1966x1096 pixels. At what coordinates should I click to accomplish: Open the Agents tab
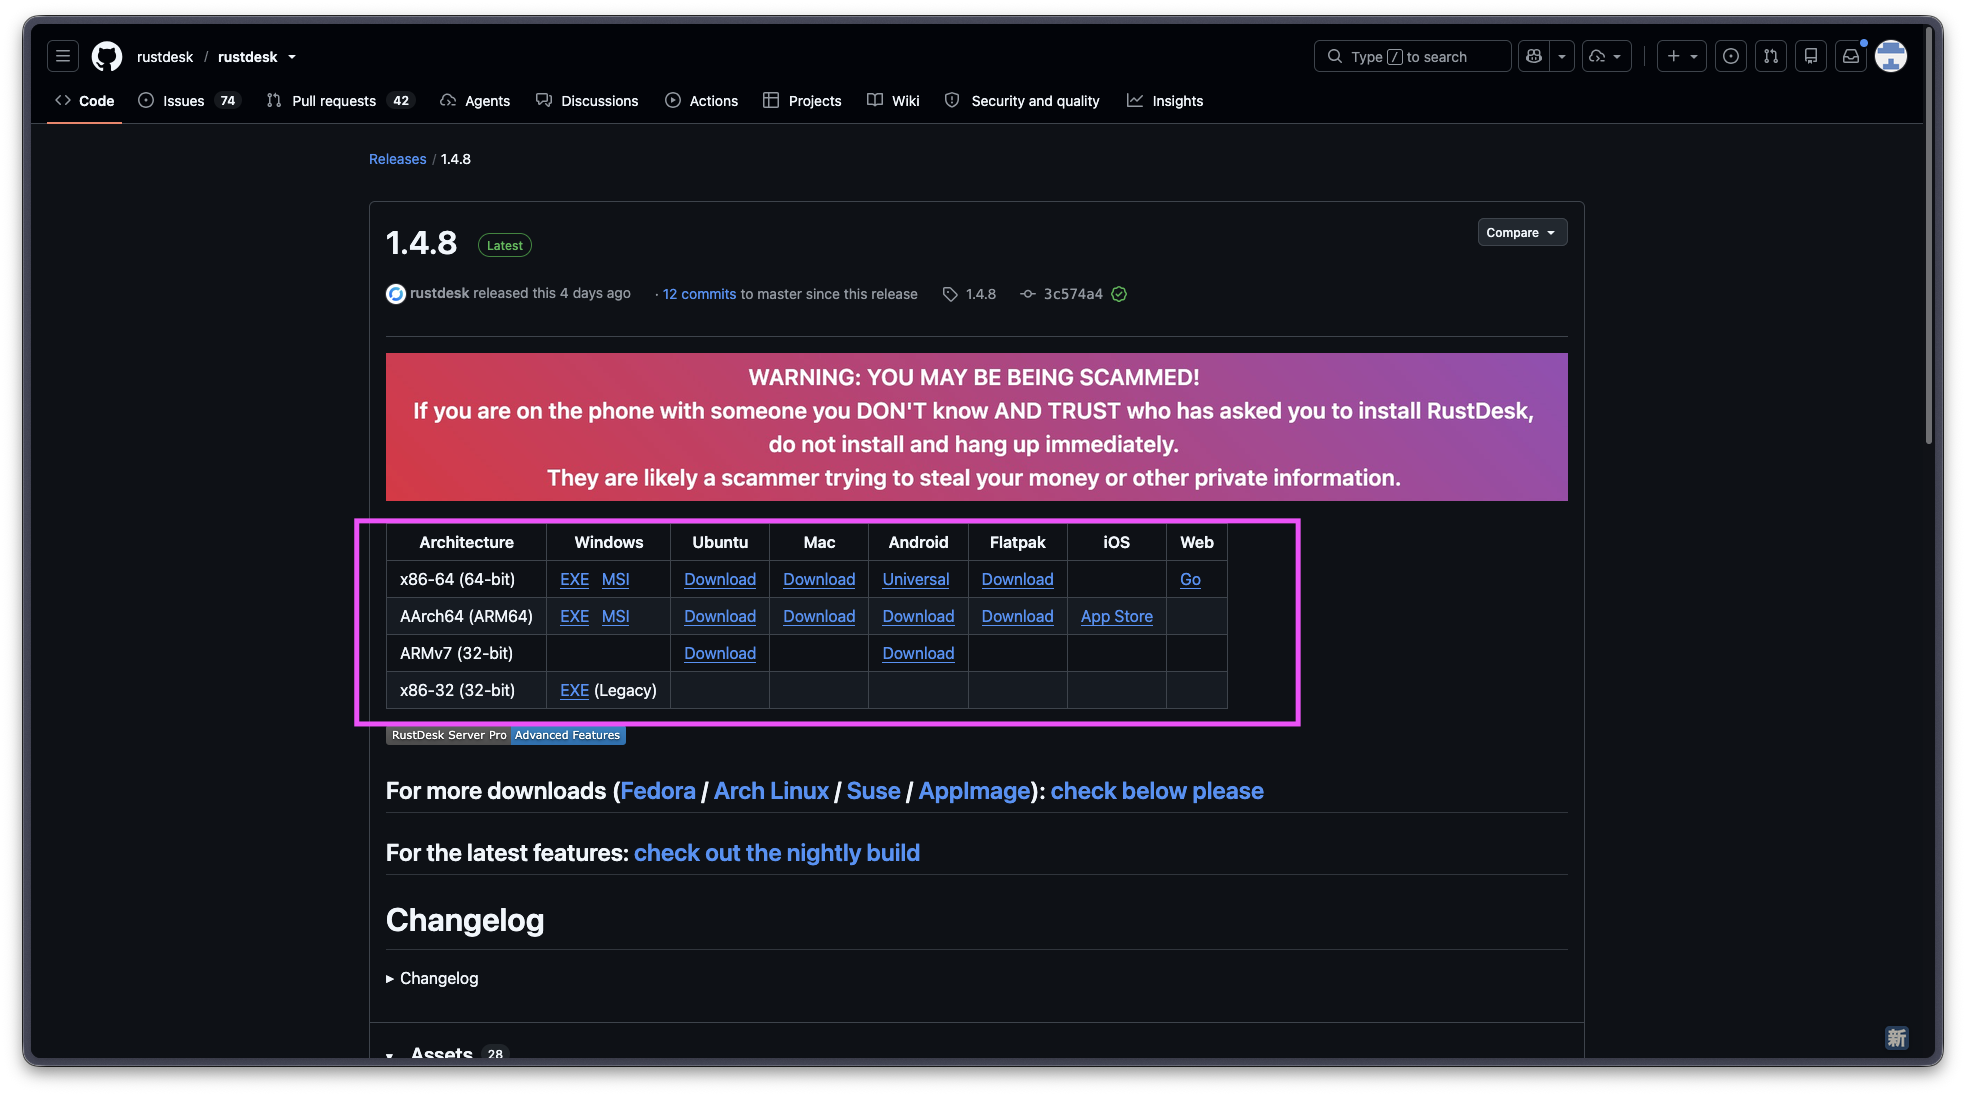point(475,101)
